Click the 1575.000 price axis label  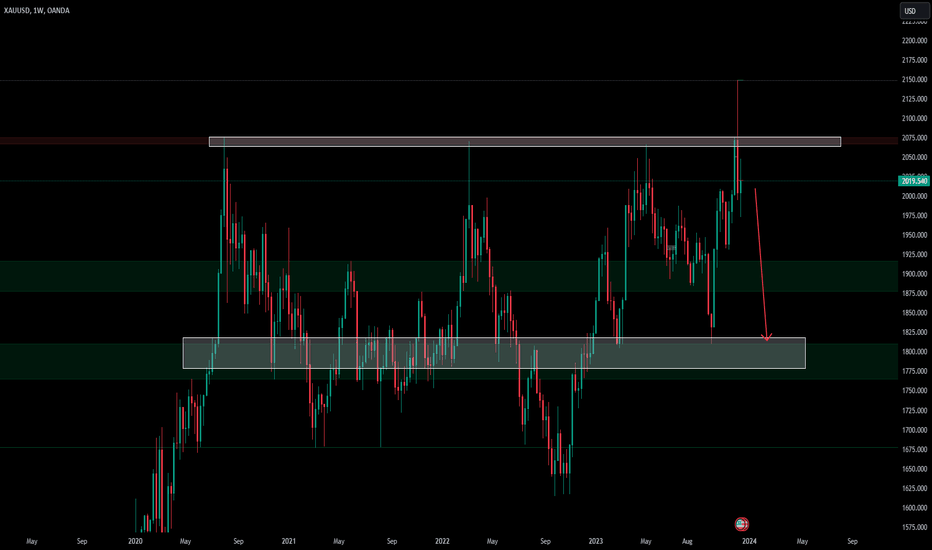click(x=914, y=527)
